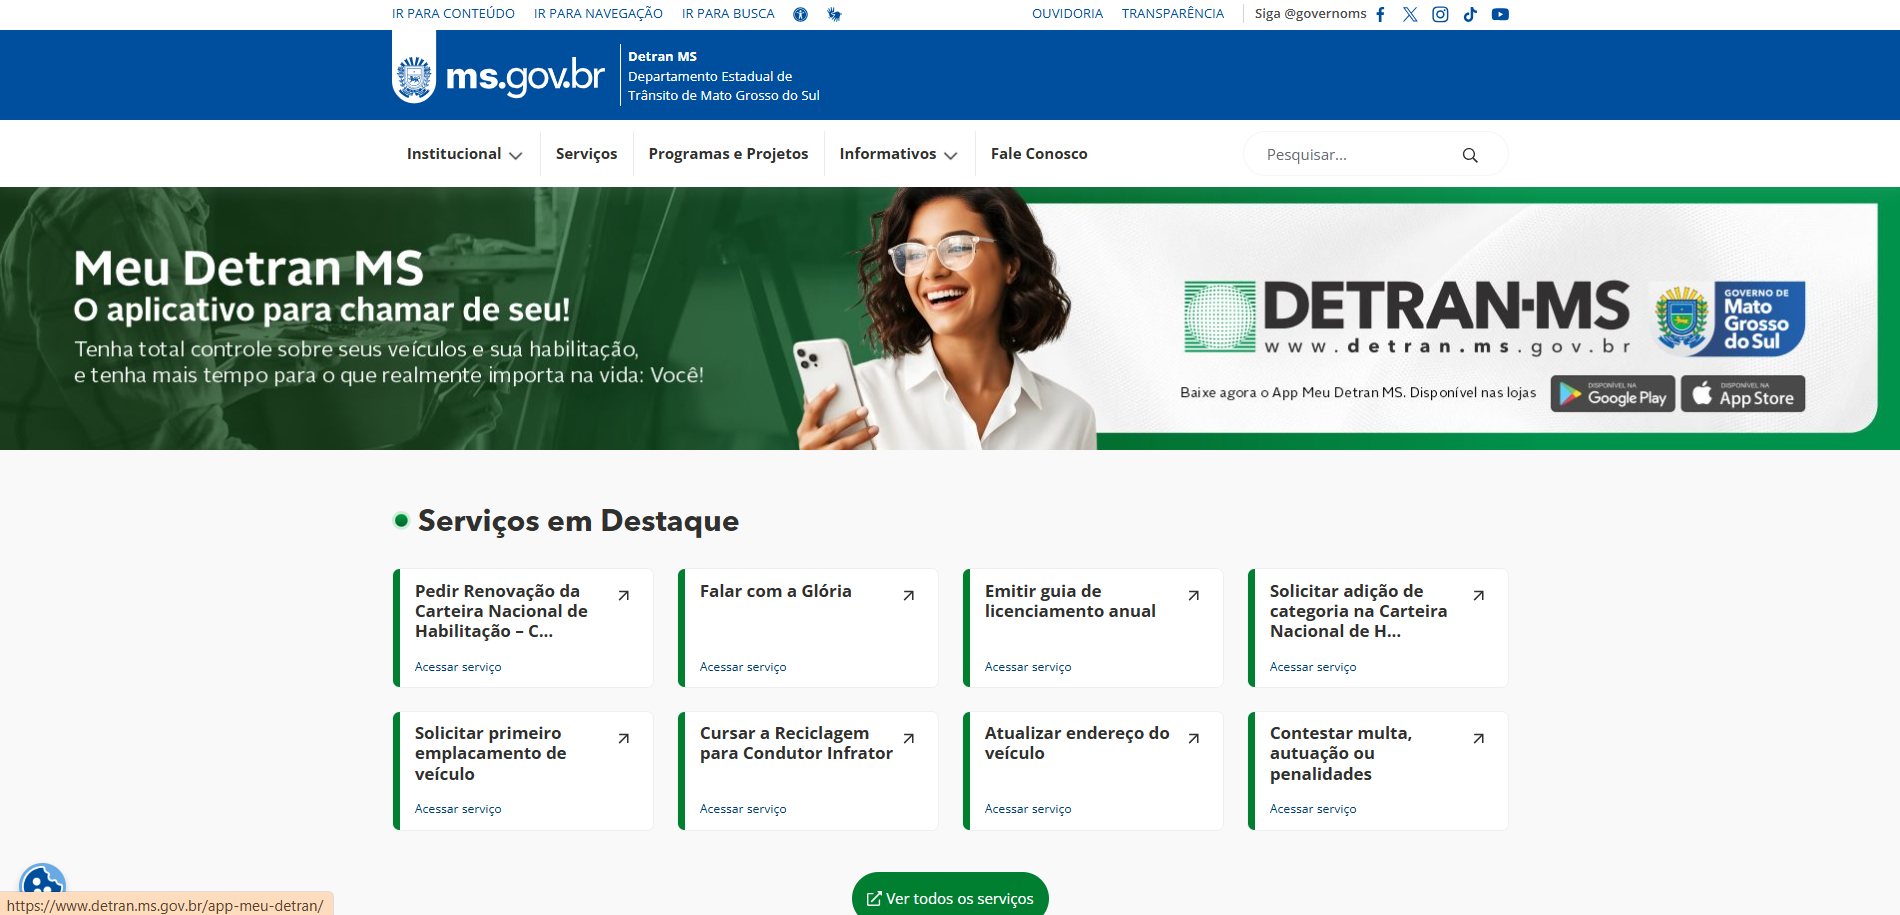
Task: Open the TikTok social icon
Action: click(1470, 14)
